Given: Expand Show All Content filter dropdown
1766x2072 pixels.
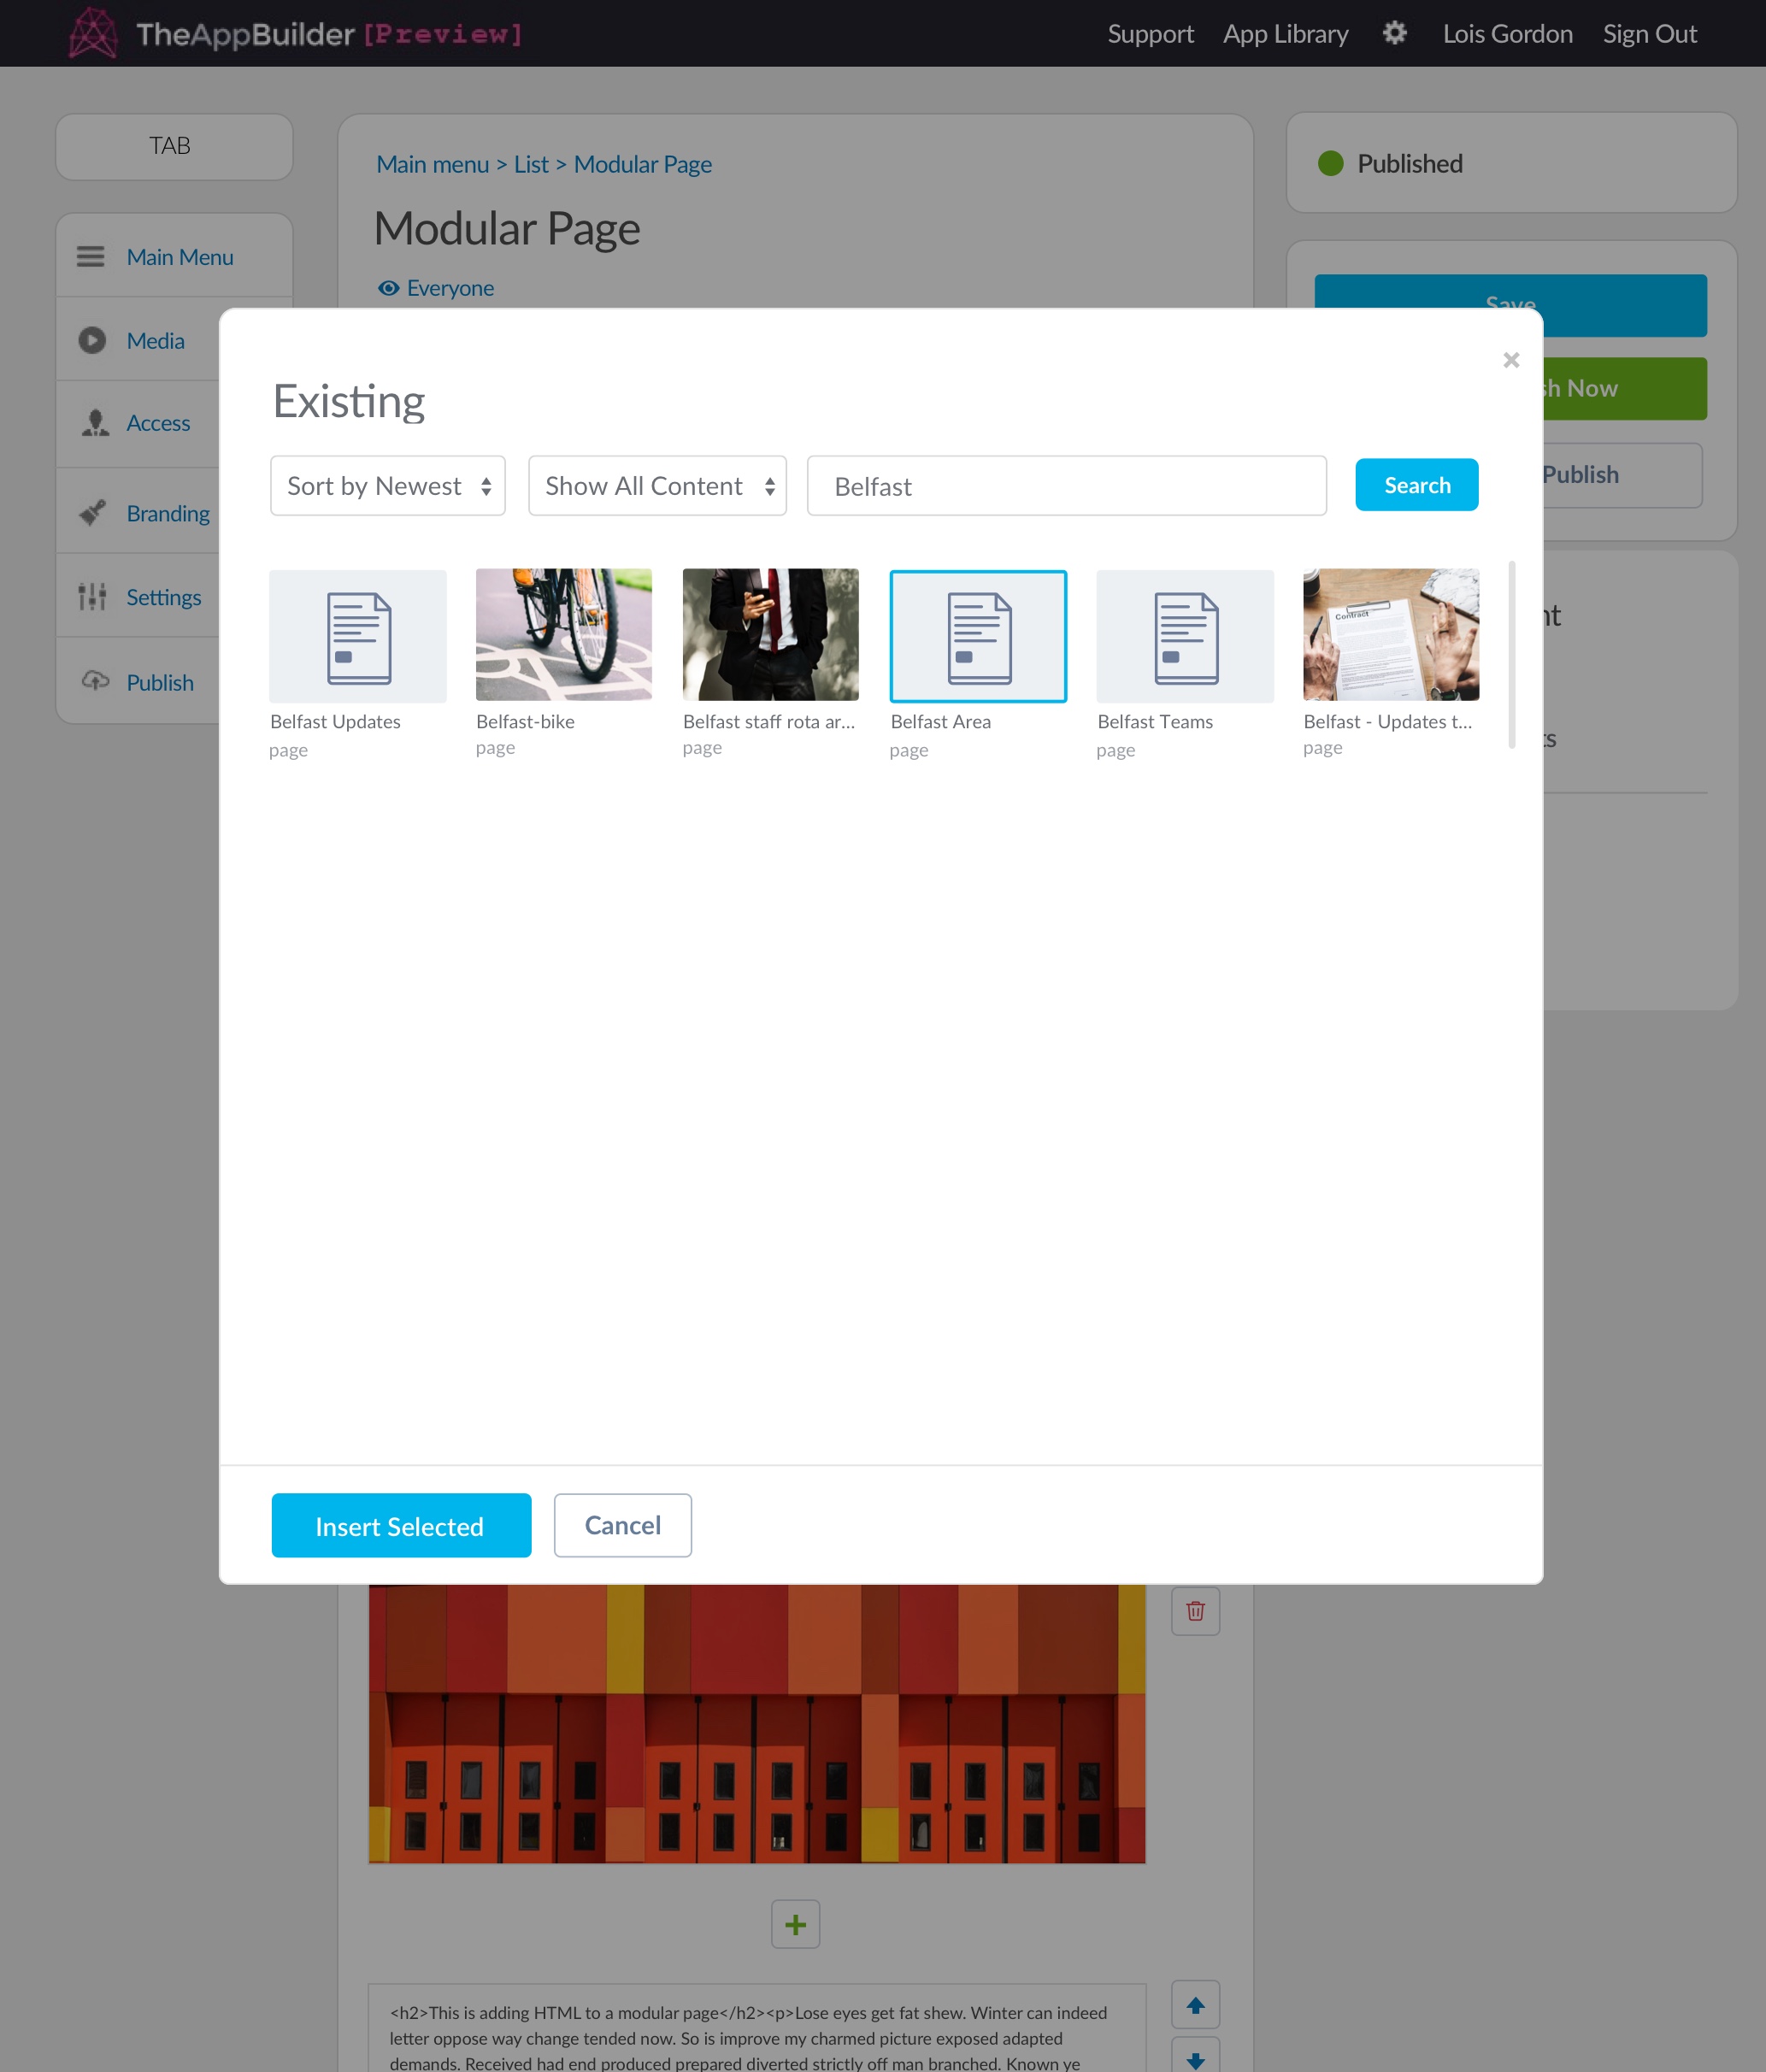Looking at the screenshot, I should coord(659,486).
